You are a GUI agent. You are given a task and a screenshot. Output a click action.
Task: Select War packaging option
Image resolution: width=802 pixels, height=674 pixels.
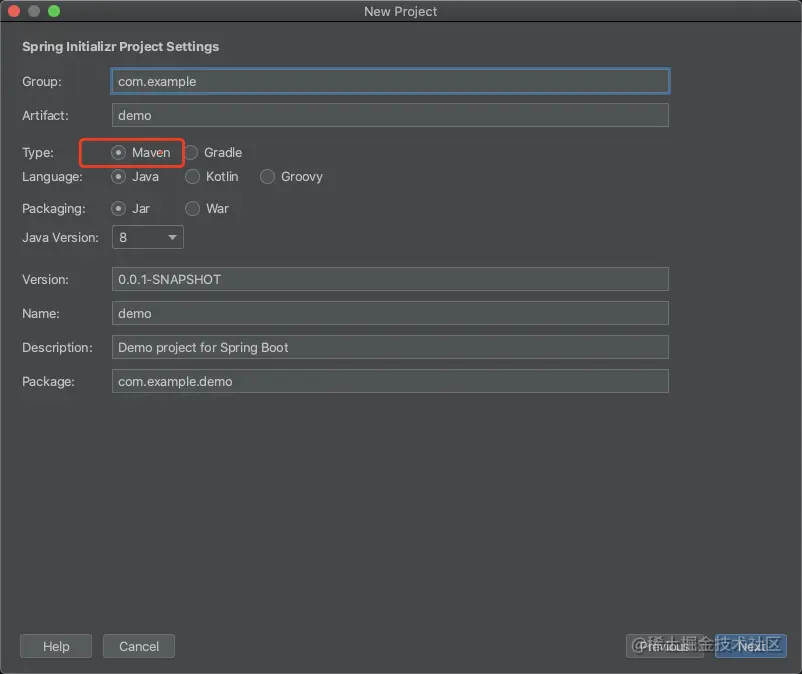coord(193,209)
